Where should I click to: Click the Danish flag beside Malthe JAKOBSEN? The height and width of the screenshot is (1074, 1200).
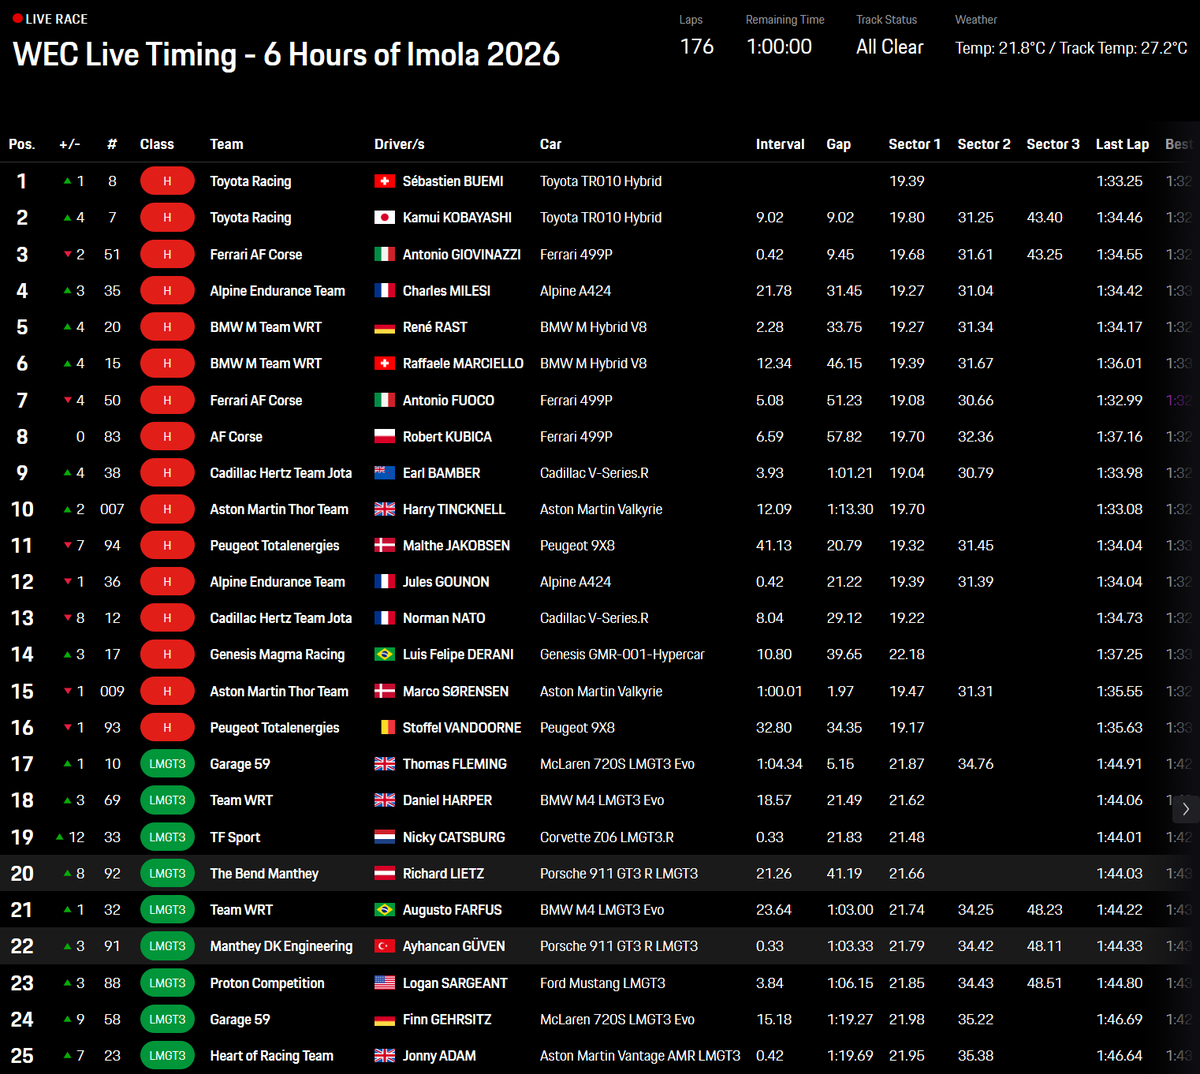pos(384,545)
